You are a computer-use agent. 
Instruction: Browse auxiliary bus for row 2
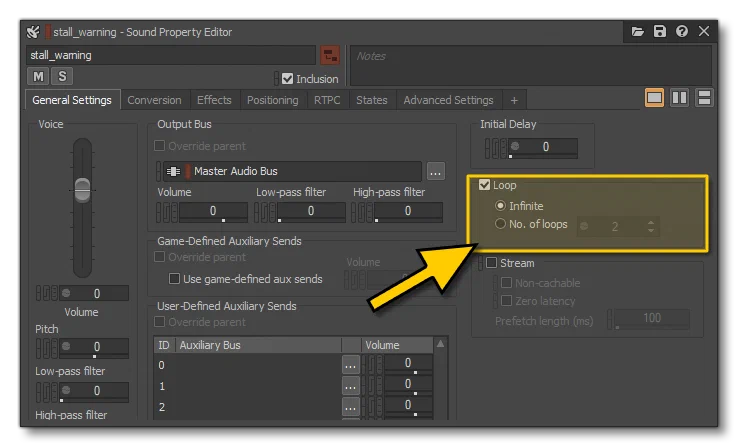coord(351,407)
